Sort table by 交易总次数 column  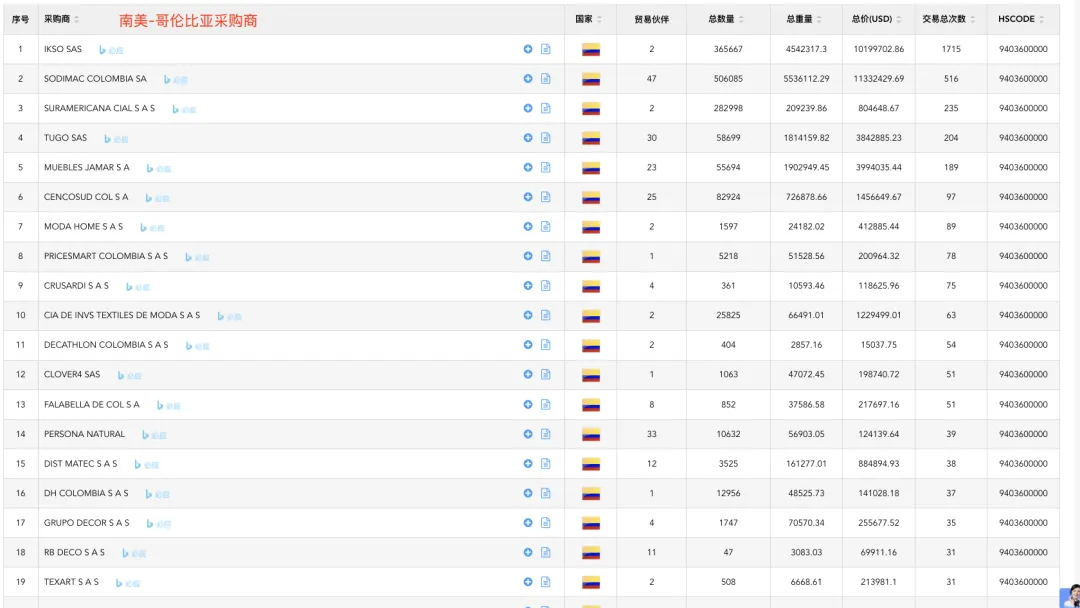click(973, 20)
